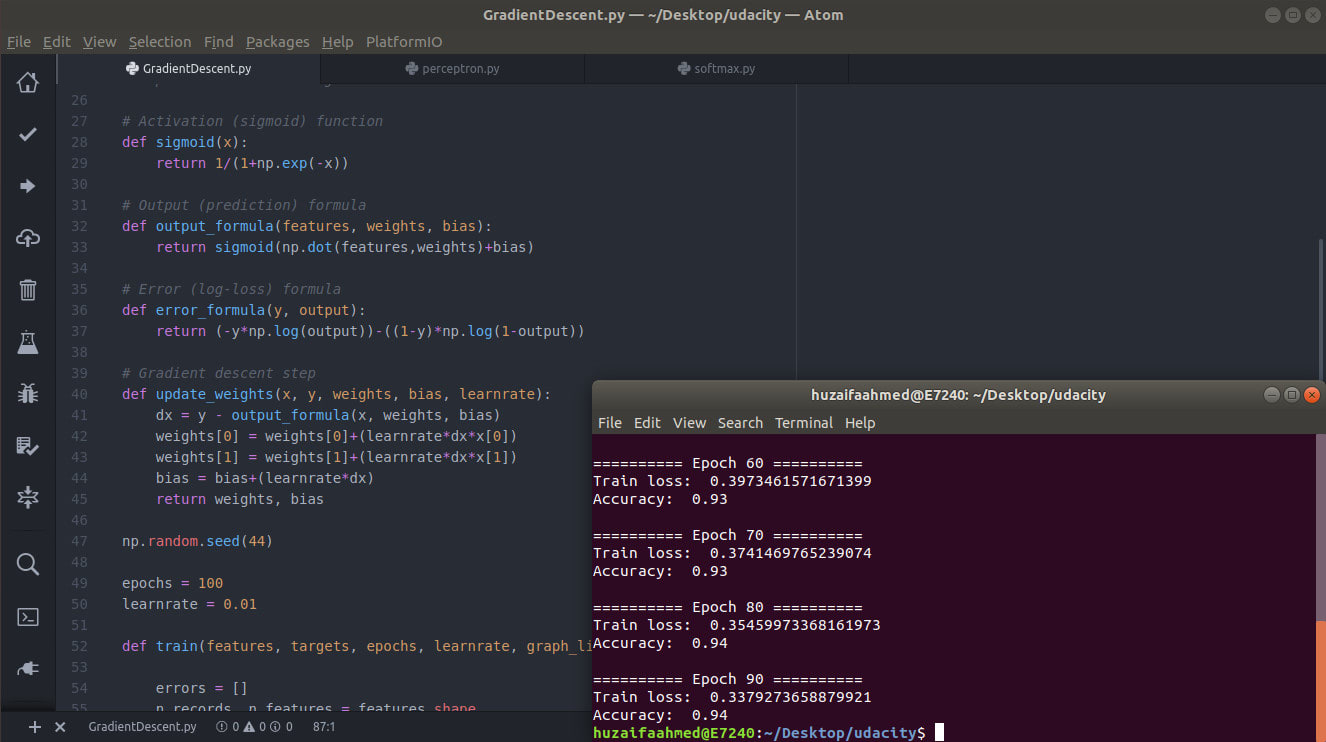Open the PlatformIO menu

coord(404,42)
